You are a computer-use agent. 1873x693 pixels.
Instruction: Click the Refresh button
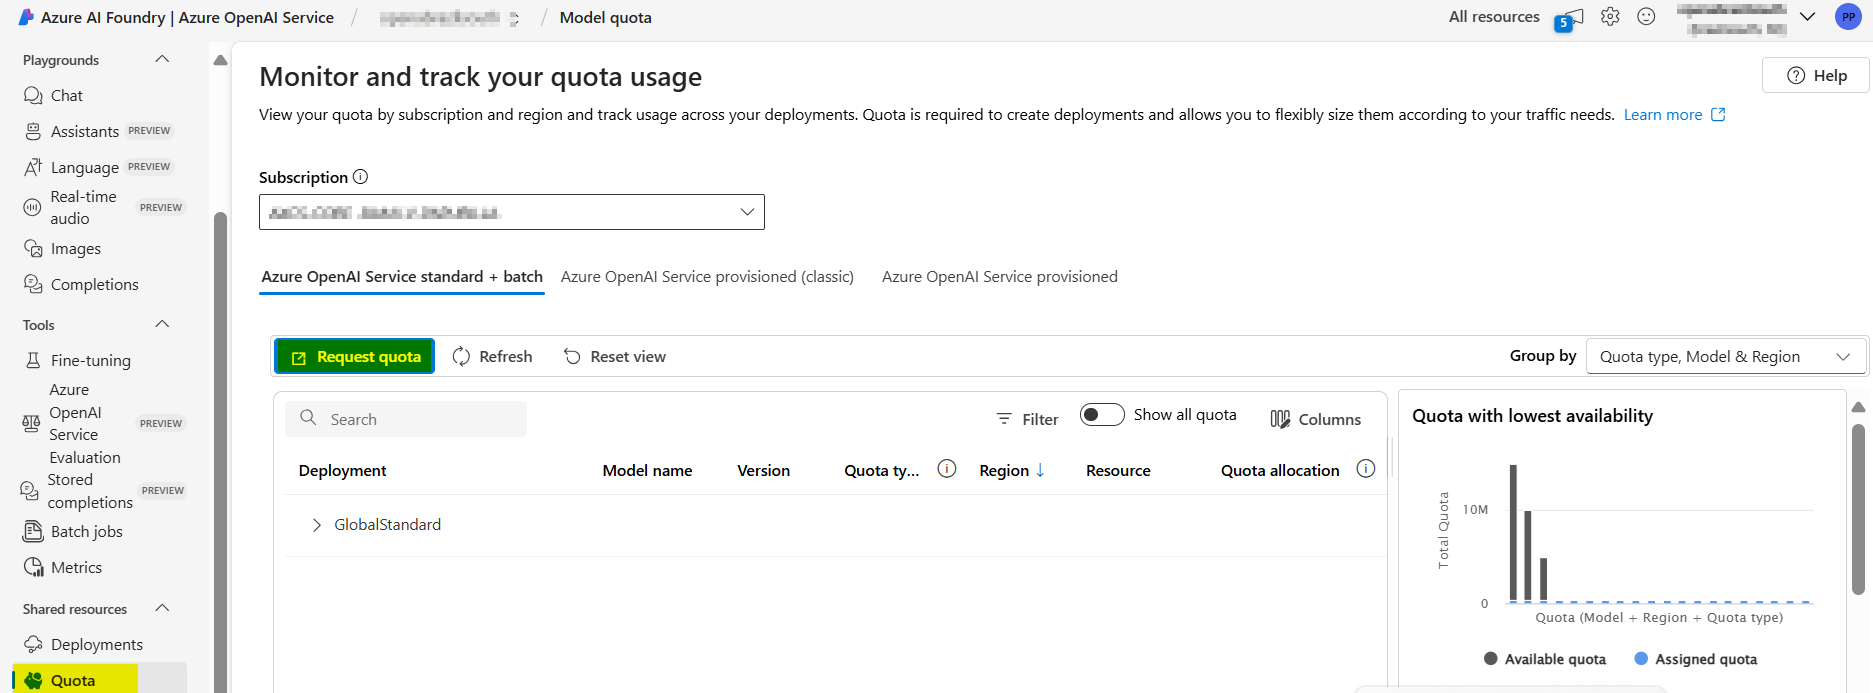tap(493, 357)
